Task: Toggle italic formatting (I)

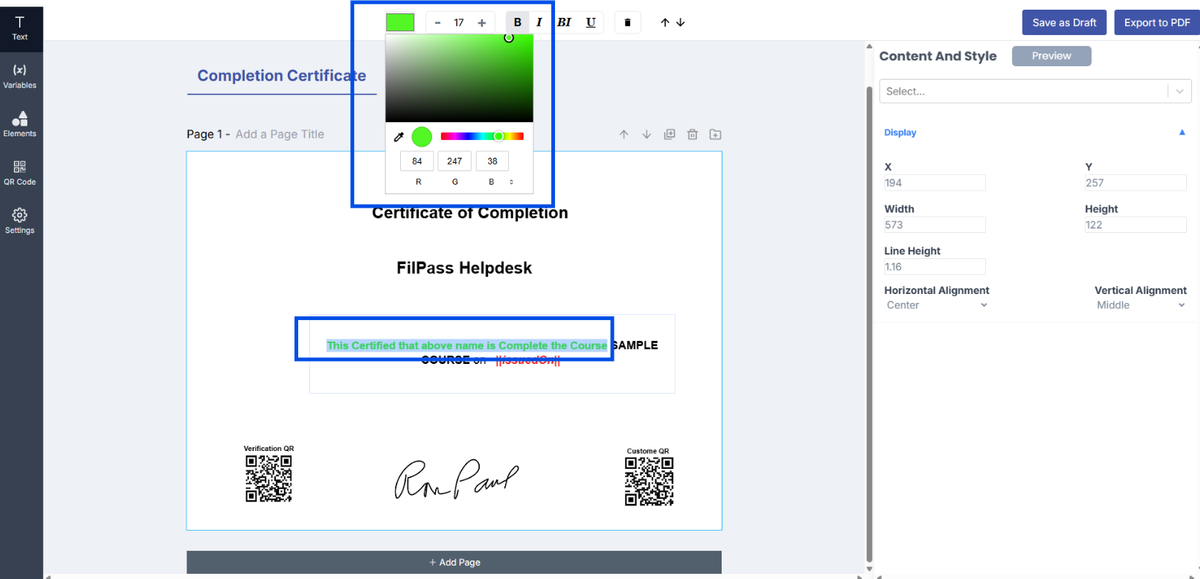Action: click(539, 22)
